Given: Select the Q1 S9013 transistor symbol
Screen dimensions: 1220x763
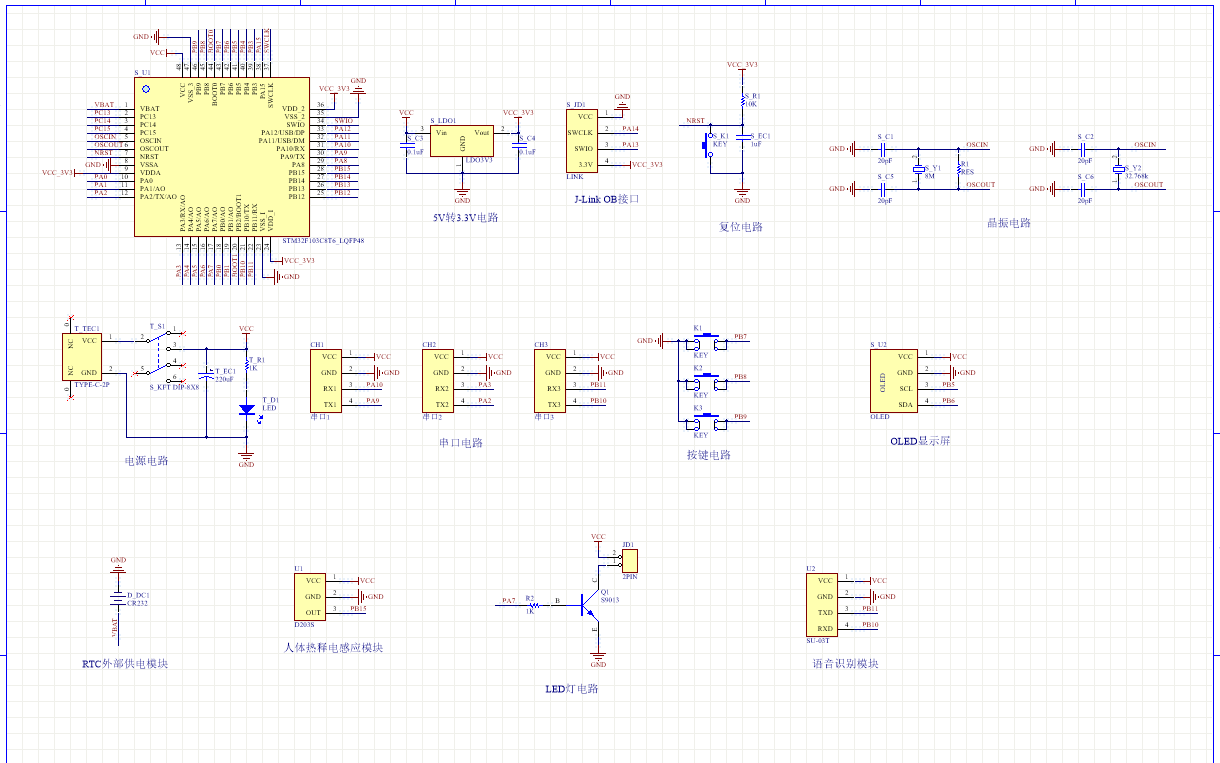Looking at the screenshot, I should (x=592, y=601).
